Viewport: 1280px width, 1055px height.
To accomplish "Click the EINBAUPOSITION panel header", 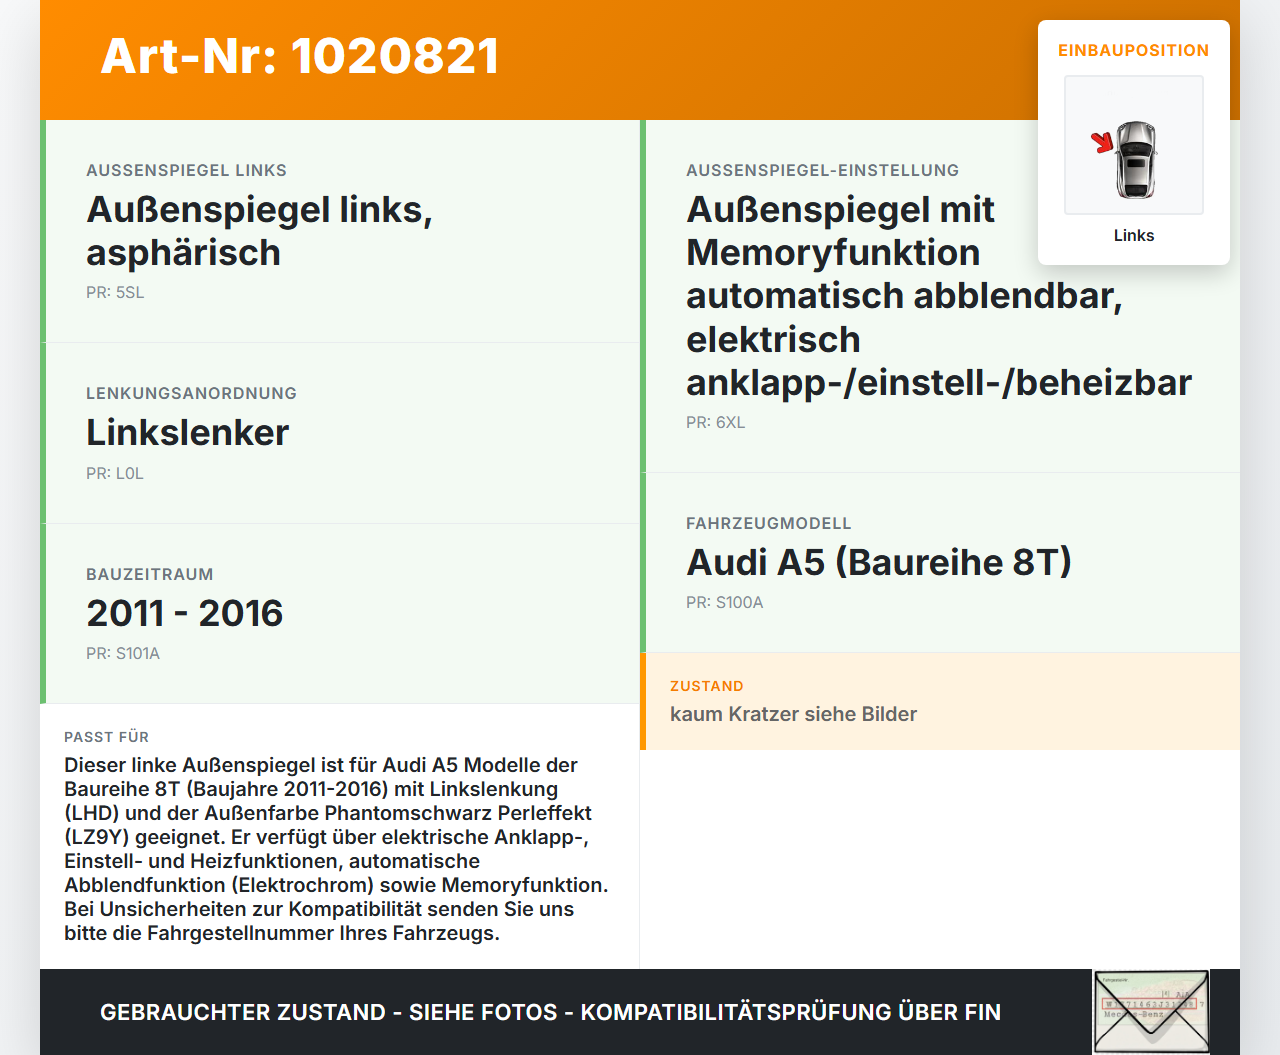I will (x=1133, y=50).
